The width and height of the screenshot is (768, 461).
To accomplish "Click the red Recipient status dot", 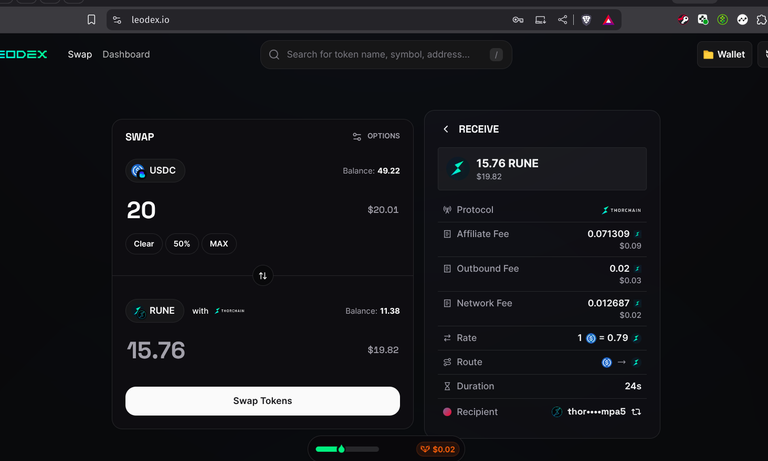I will [447, 412].
